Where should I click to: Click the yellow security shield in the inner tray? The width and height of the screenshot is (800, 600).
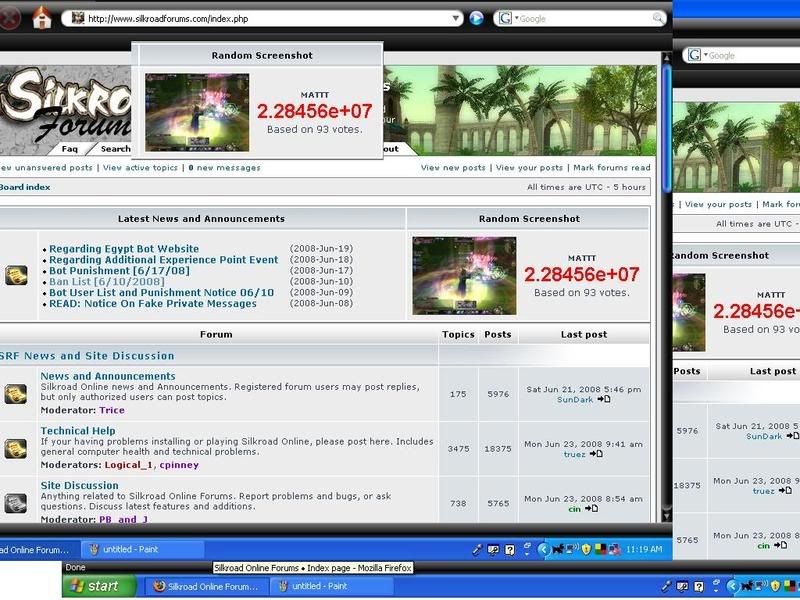coord(586,549)
